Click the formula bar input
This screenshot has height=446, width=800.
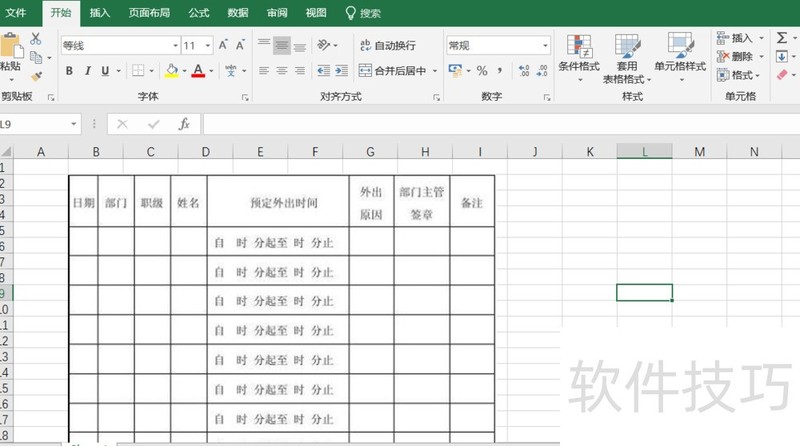[501, 124]
